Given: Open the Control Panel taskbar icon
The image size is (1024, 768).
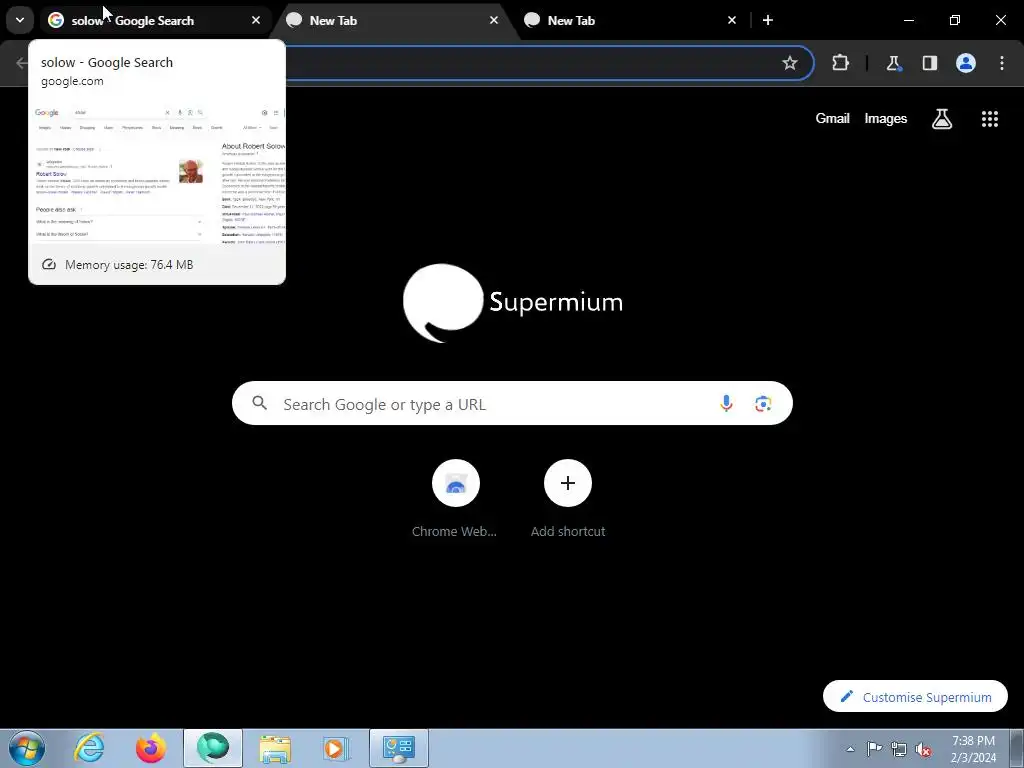Looking at the screenshot, I should [399, 748].
